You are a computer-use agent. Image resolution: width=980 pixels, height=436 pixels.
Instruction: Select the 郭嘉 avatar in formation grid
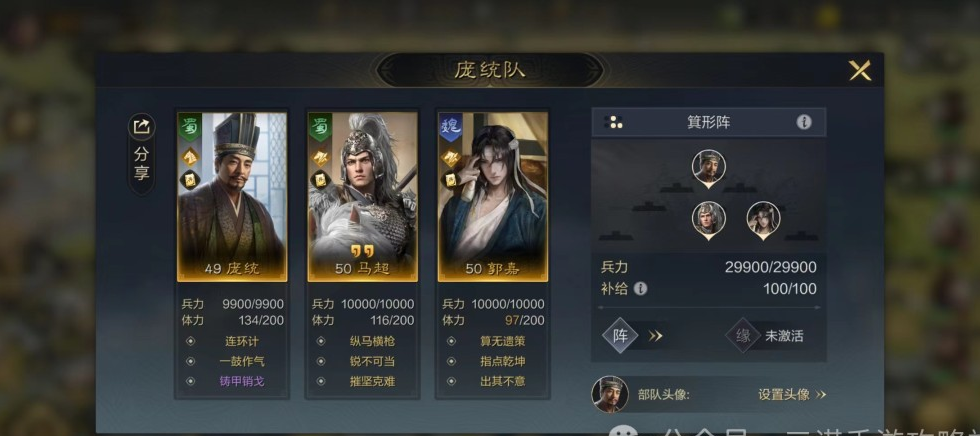click(x=763, y=221)
